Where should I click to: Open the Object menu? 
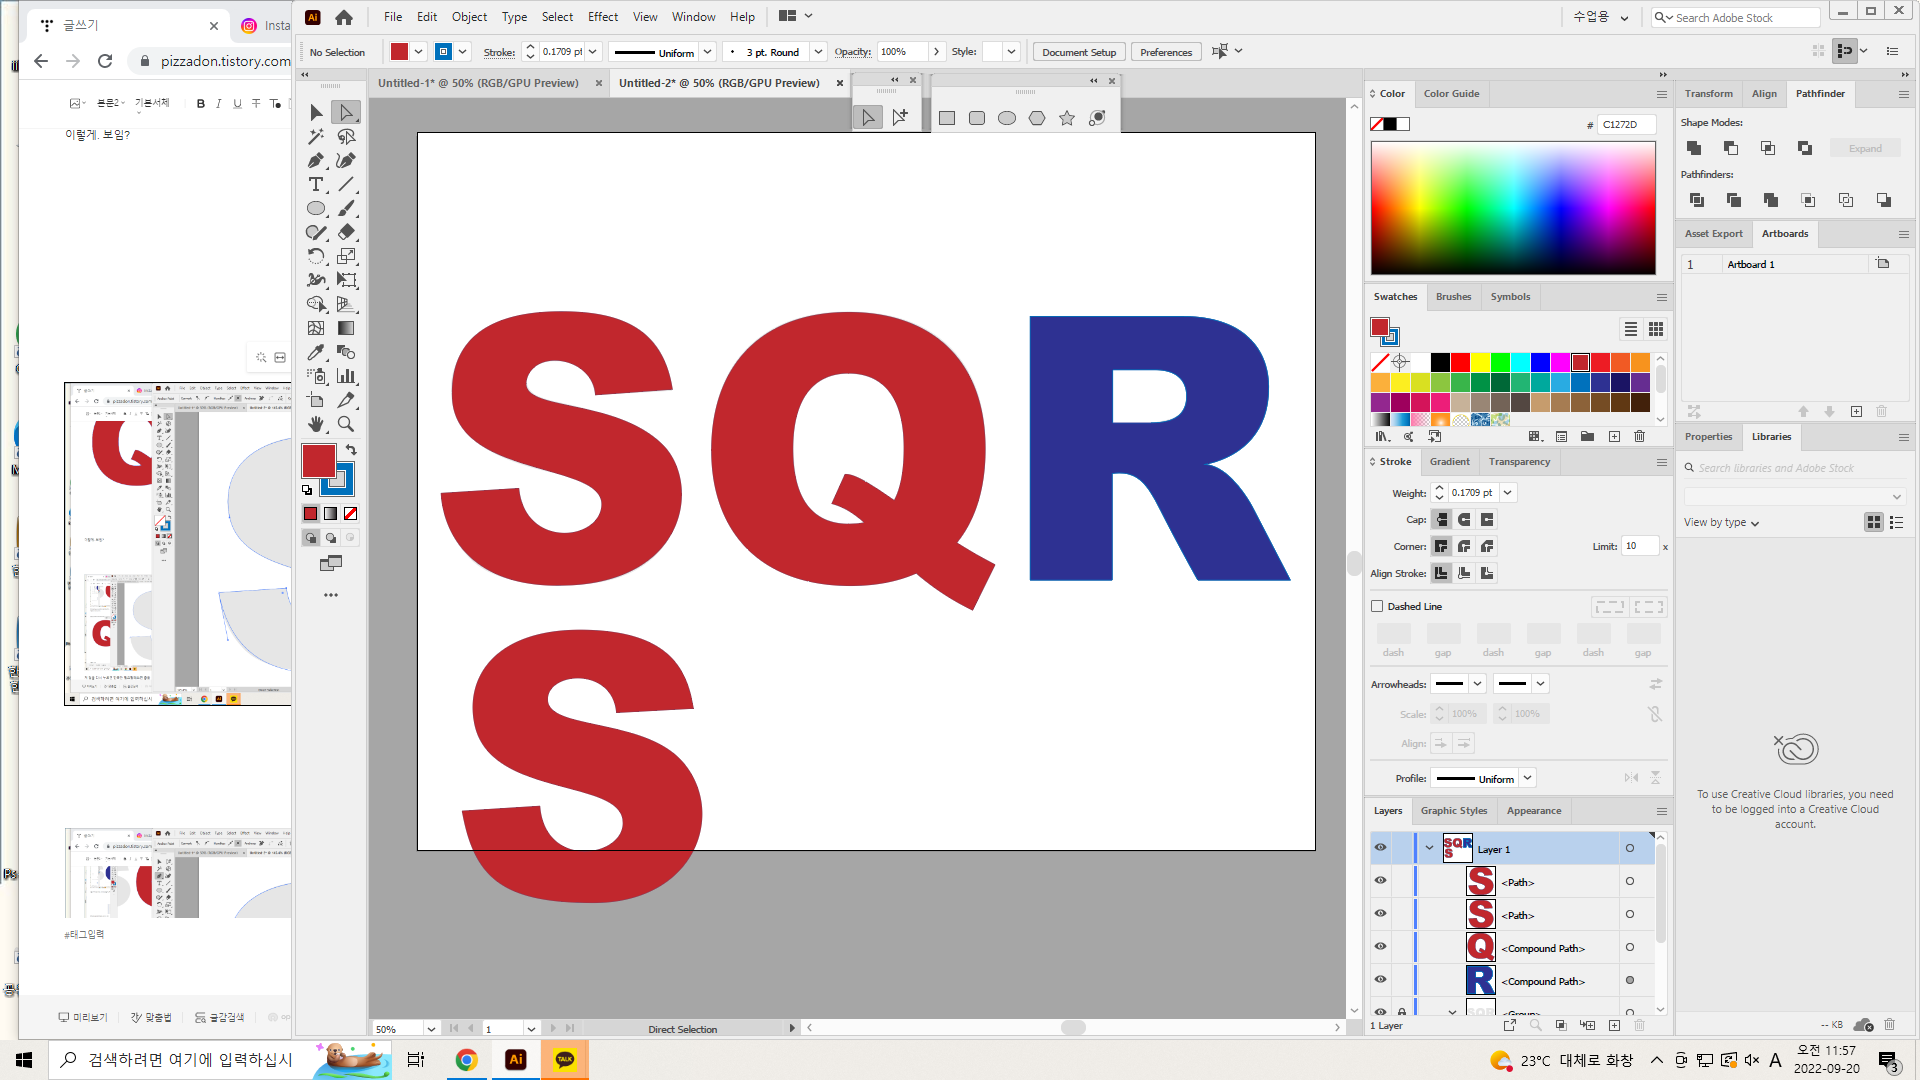469,17
